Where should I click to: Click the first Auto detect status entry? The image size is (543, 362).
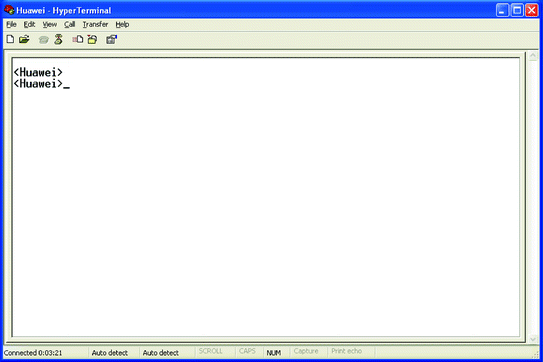click(109, 353)
